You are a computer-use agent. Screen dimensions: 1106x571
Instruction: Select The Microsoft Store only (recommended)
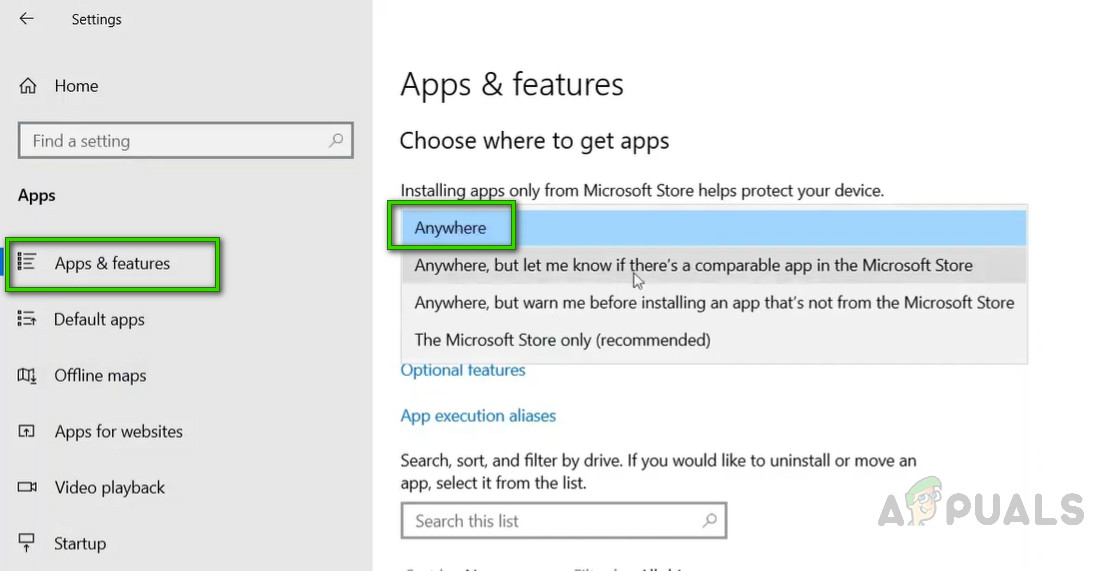point(562,340)
